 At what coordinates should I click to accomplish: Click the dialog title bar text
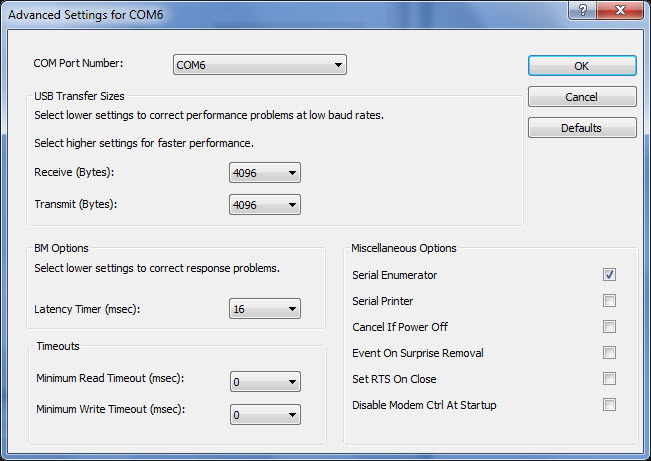coord(86,15)
